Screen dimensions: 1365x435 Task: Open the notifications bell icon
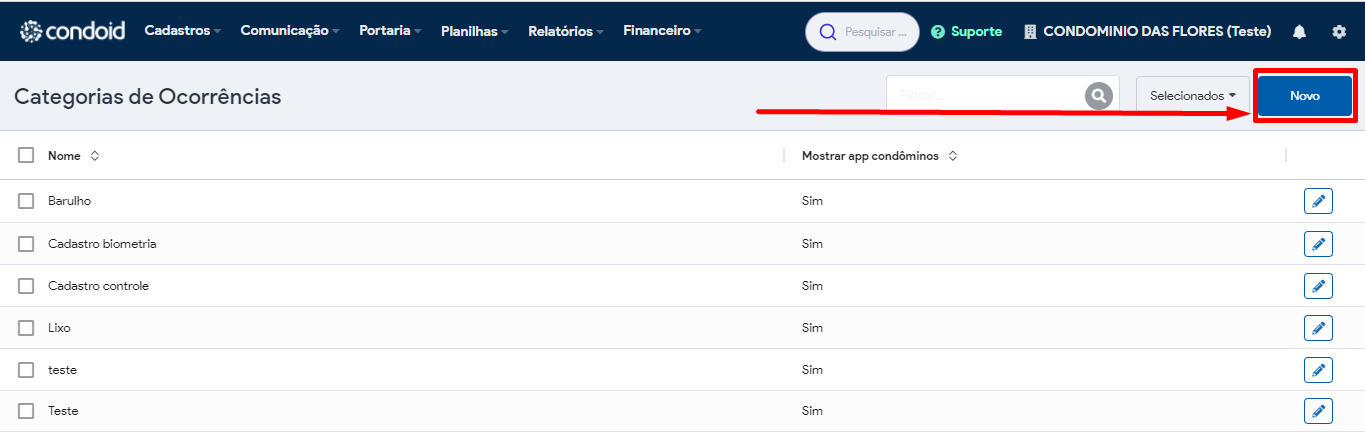click(1299, 32)
